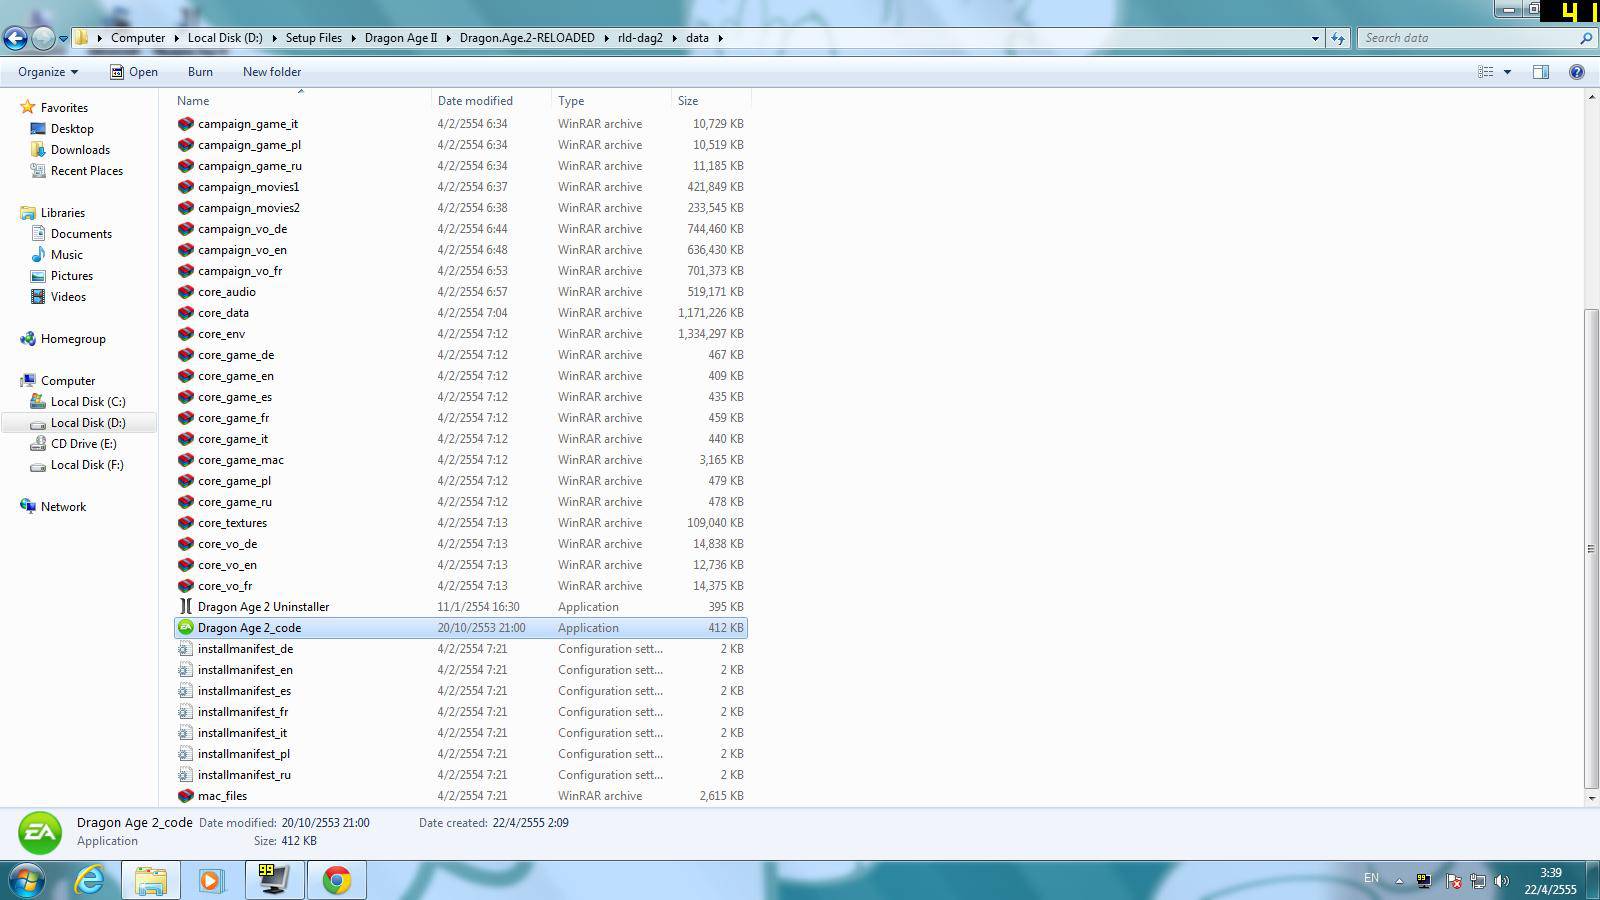Select the mac_files archive icon
Screen dimensions: 1600x900
[185, 796]
